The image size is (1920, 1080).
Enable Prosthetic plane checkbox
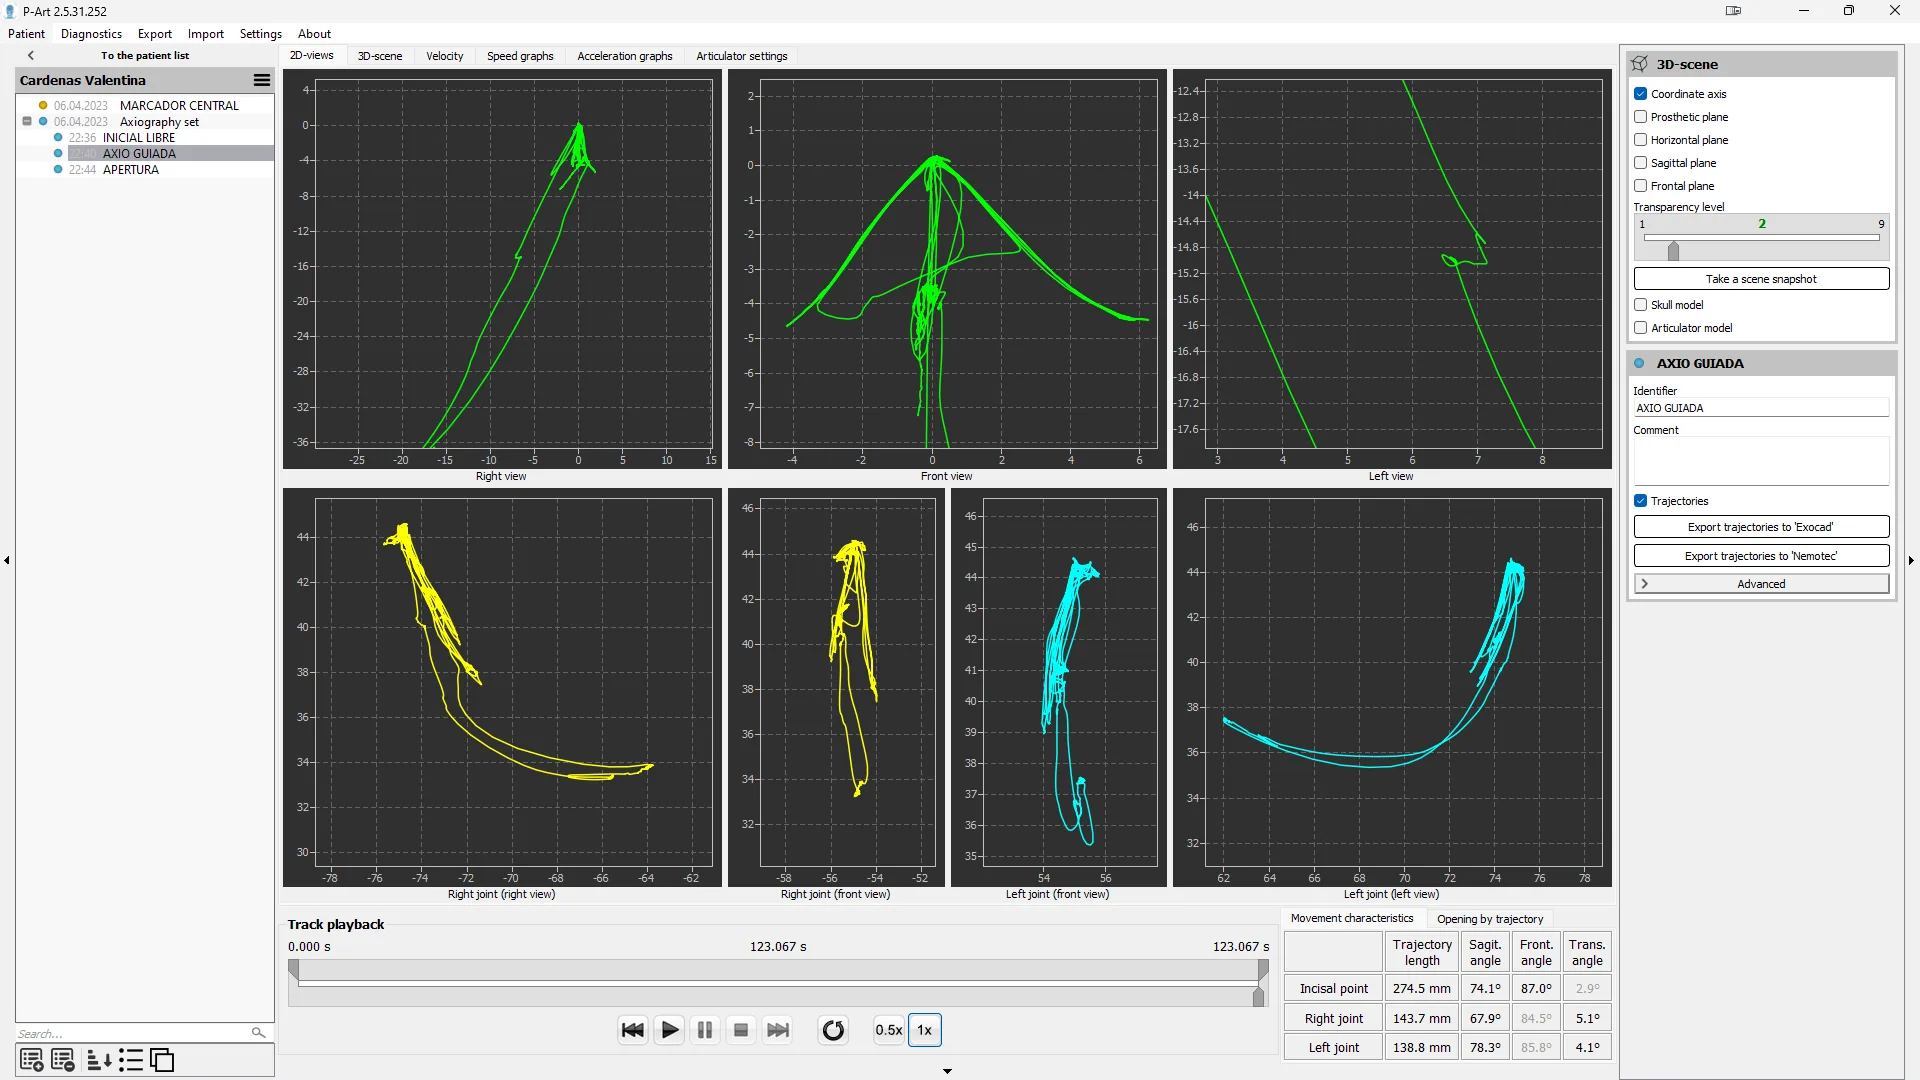coord(1640,117)
